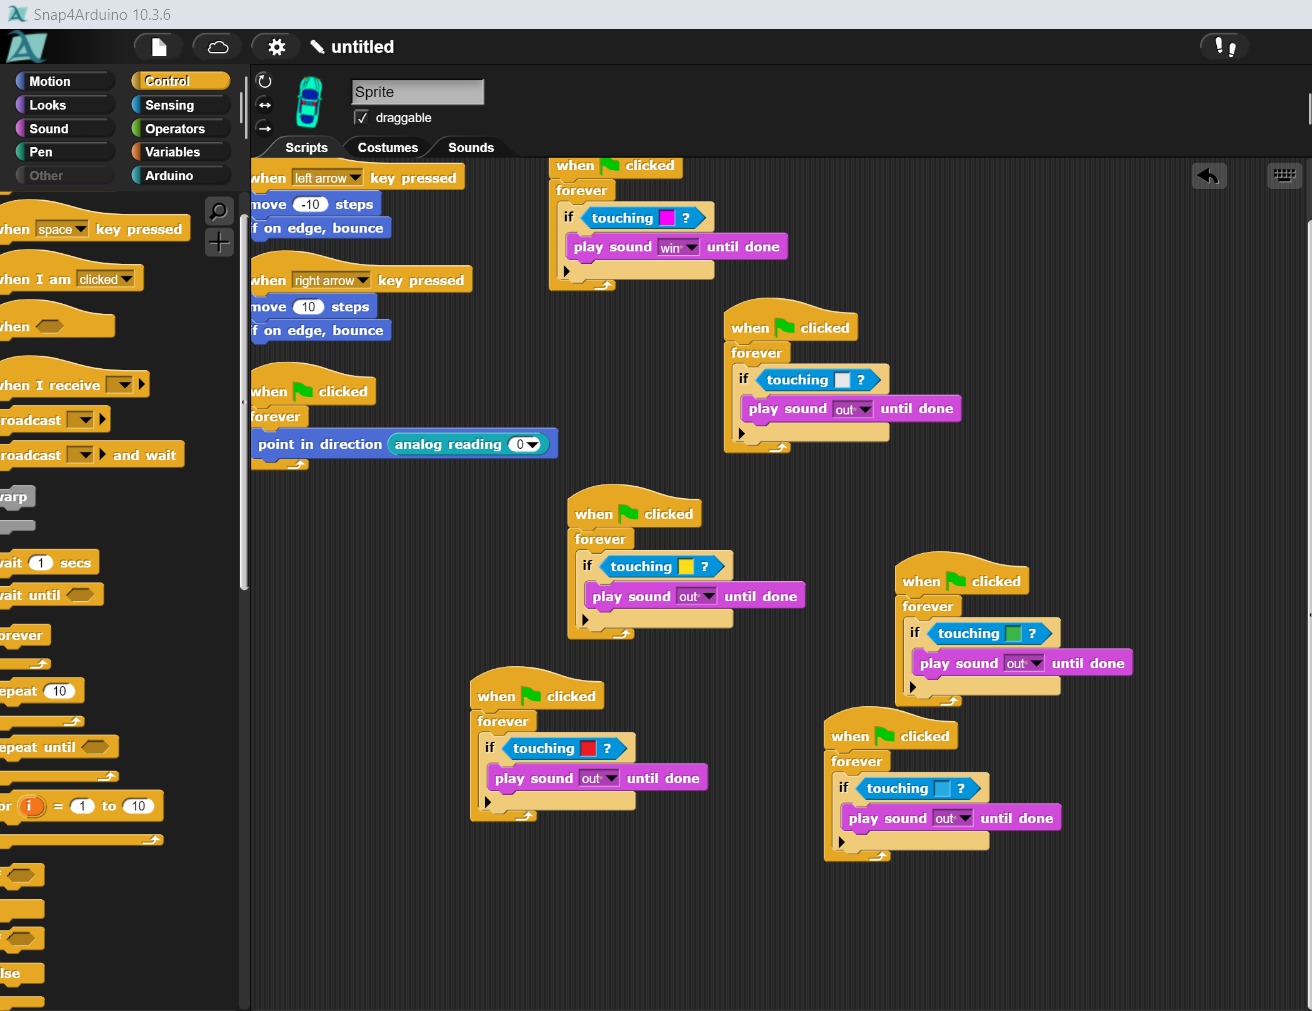Select the Arduino category
The width and height of the screenshot is (1312, 1011).
pos(181,176)
